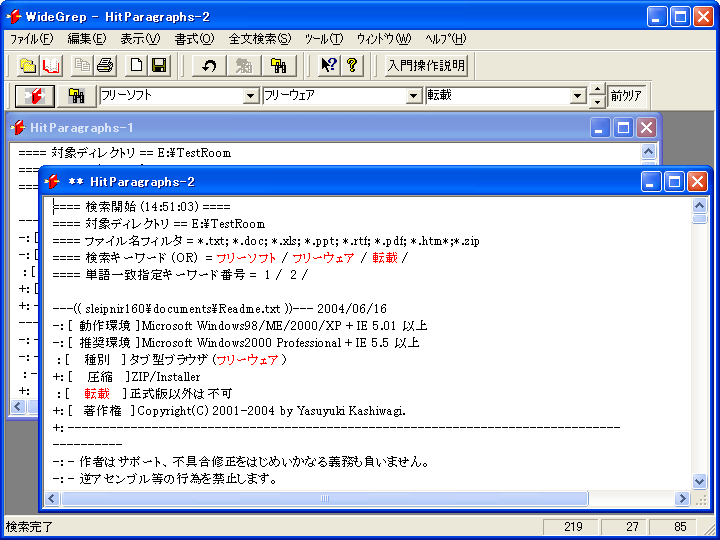The height and width of the screenshot is (540, 720).
Task: Click the open folder toolbar icon
Action: click(x=28, y=65)
